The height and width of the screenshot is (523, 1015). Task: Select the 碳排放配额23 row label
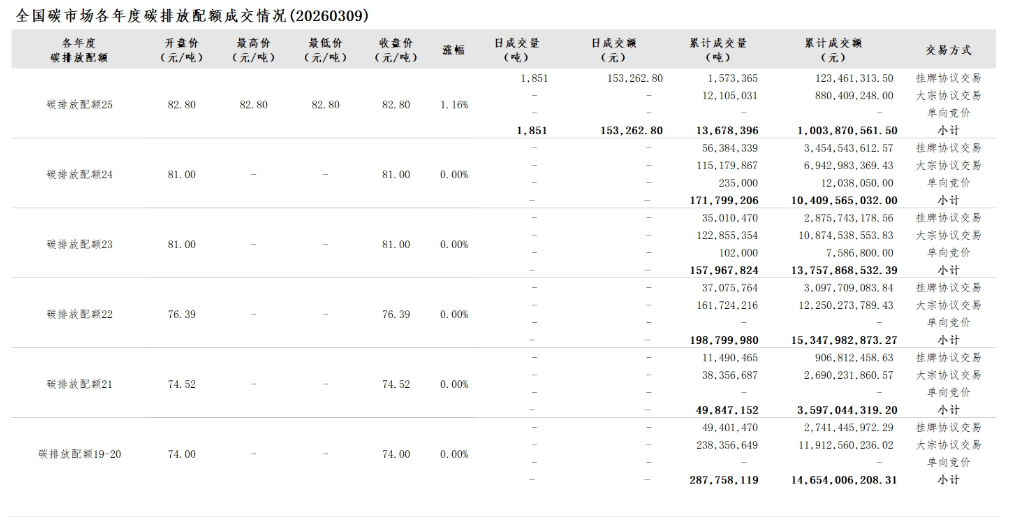coord(80,245)
